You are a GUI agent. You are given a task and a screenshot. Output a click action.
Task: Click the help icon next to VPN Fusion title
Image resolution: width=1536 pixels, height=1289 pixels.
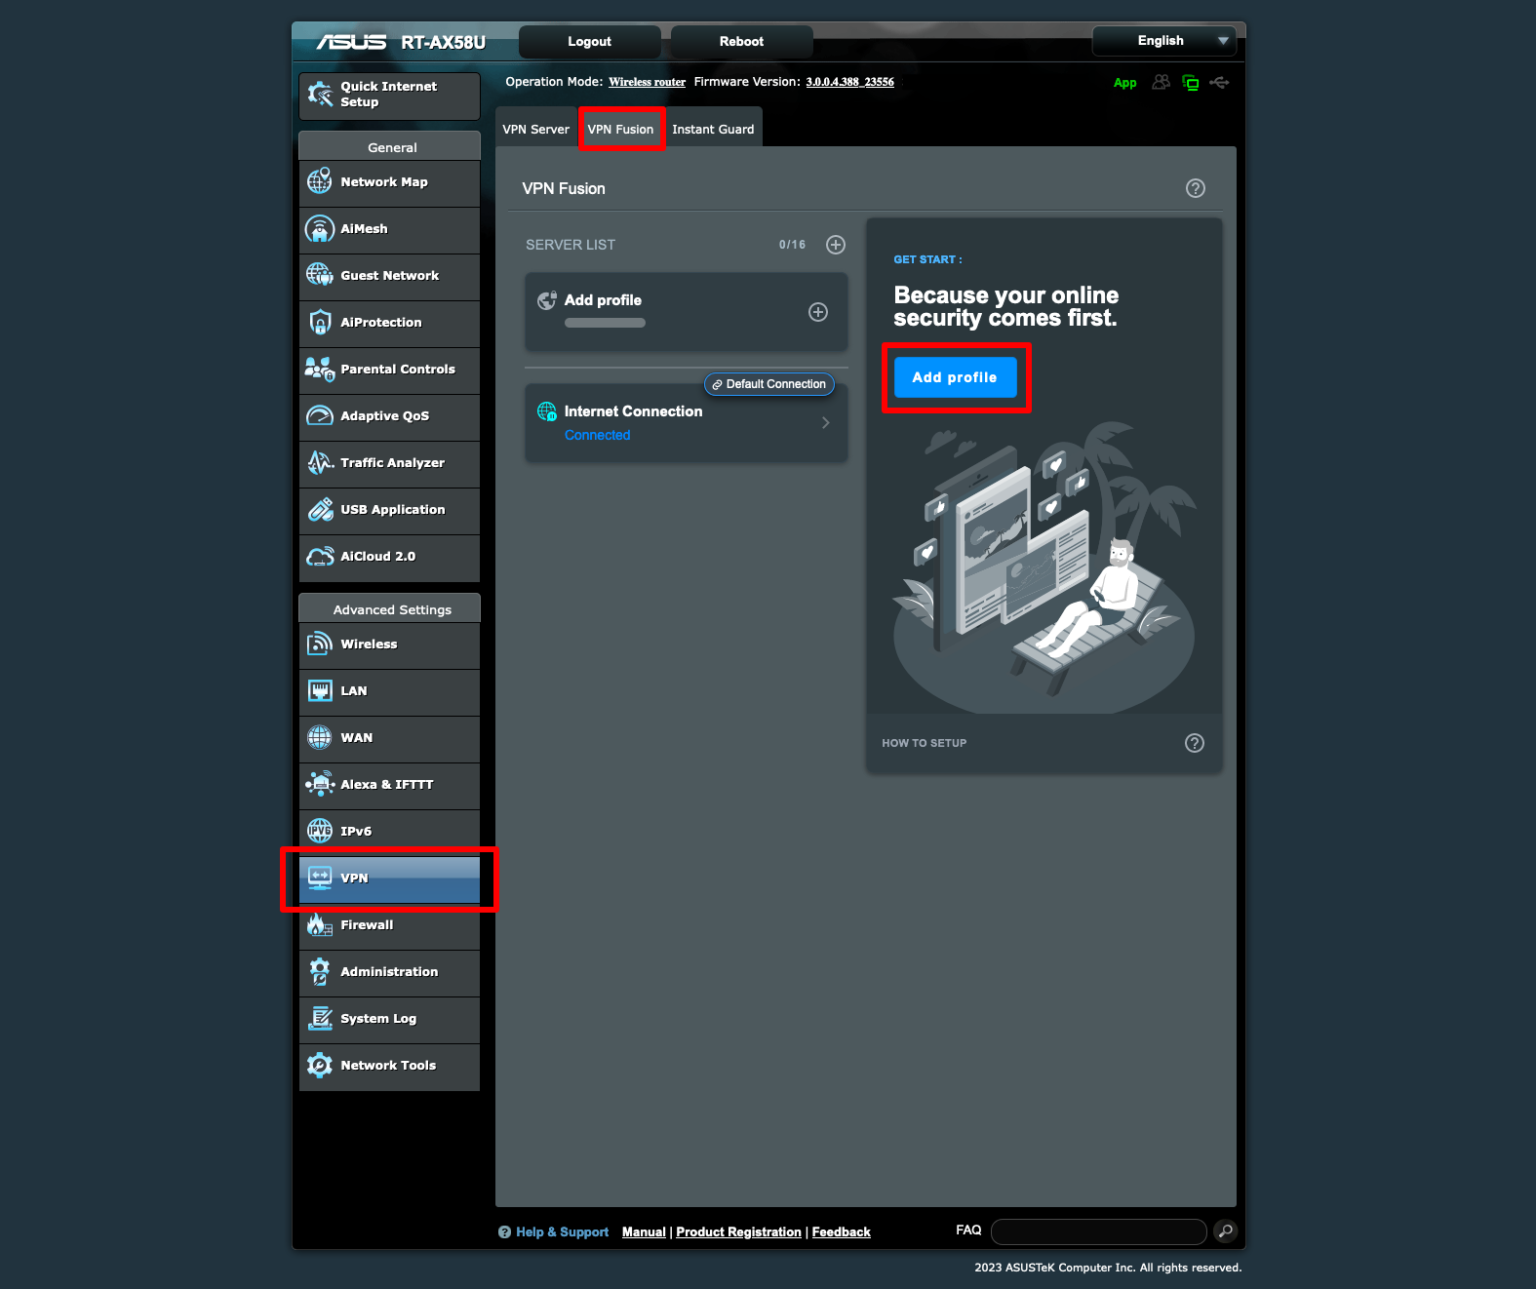(x=1195, y=189)
